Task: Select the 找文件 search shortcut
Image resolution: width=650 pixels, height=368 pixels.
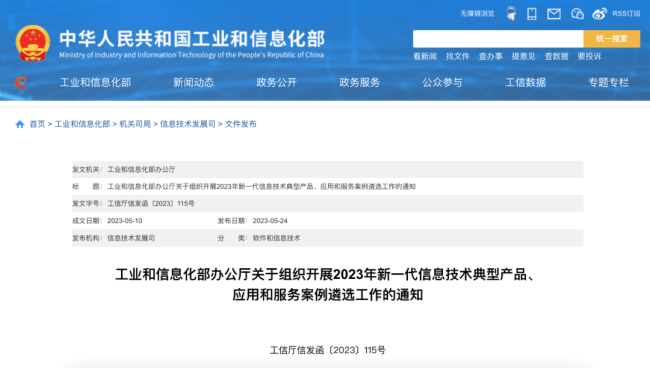Action: pyautogui.click(x=458, y=56)
